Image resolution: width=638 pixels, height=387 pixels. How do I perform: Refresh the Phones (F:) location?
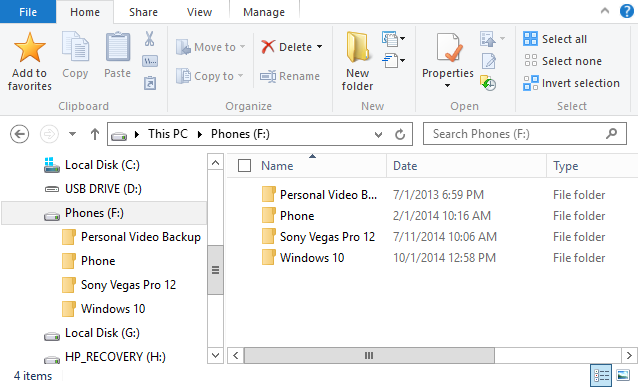tap(400, 134)
